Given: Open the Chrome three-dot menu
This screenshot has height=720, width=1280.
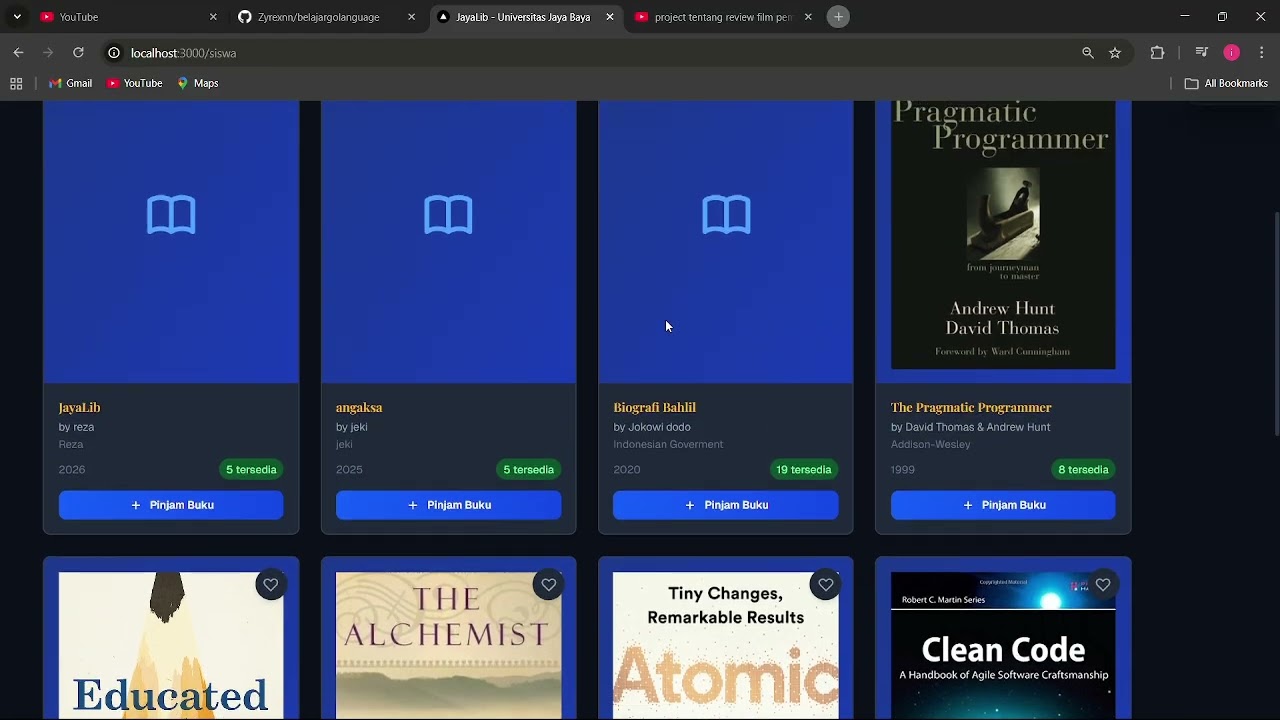Looking at the screenshot, I should pyautogui.click(x=1262, y=53).
